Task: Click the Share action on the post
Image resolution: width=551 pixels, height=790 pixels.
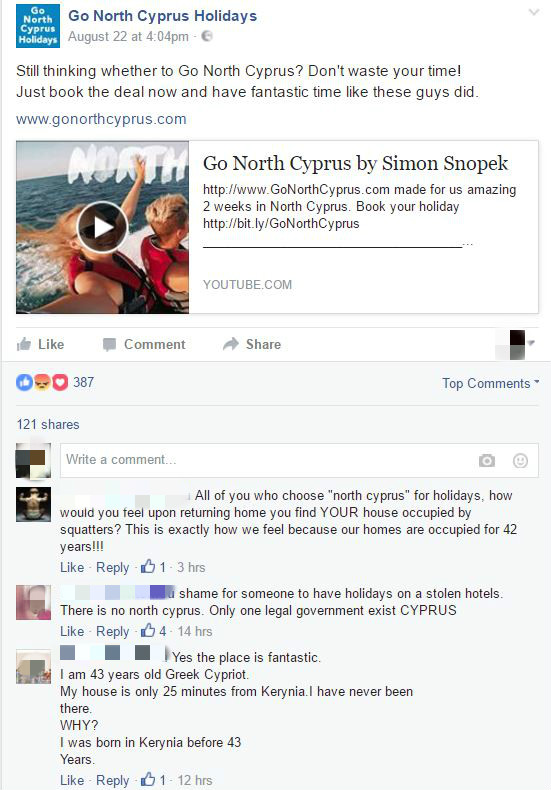Action: (x=252, y=344)
